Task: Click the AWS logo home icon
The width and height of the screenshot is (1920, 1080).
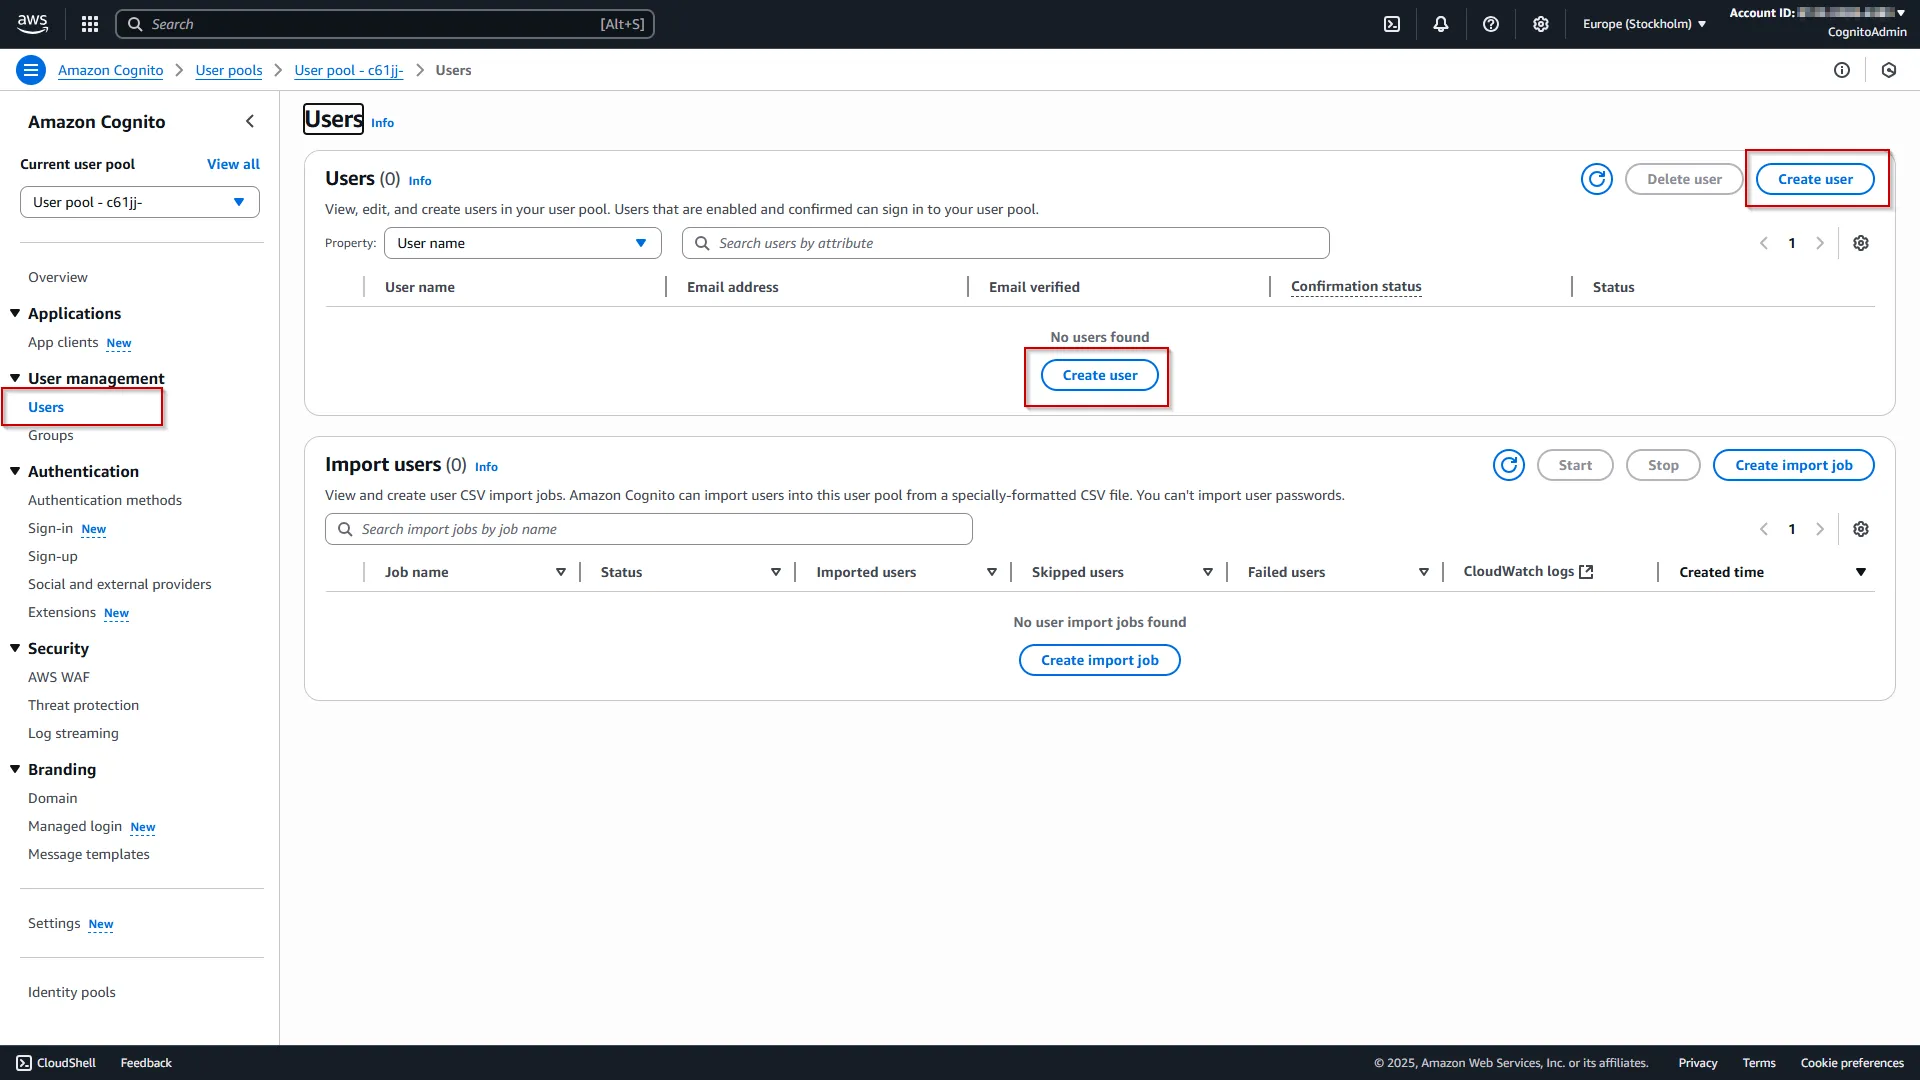Action: click(32, 24)
